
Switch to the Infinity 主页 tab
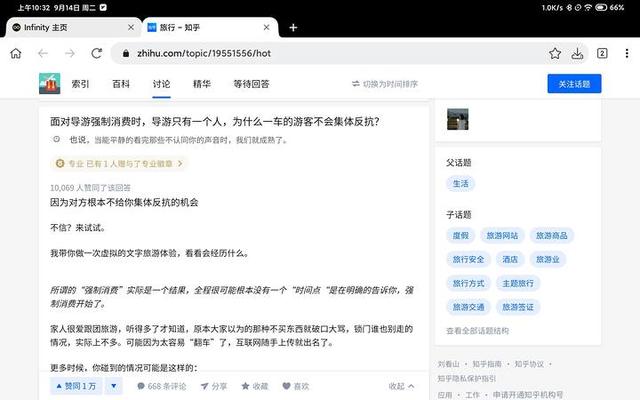(73, 27)
